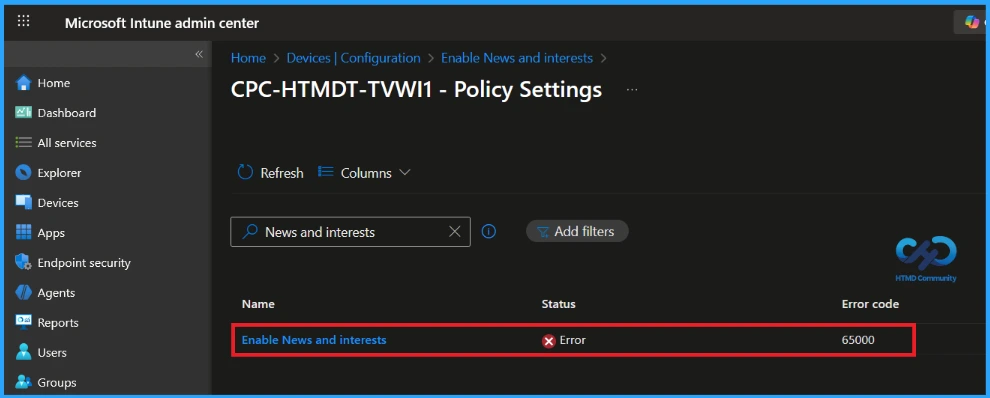
Task: Sort by the Status column header
Action: click(x=559, y=304)
